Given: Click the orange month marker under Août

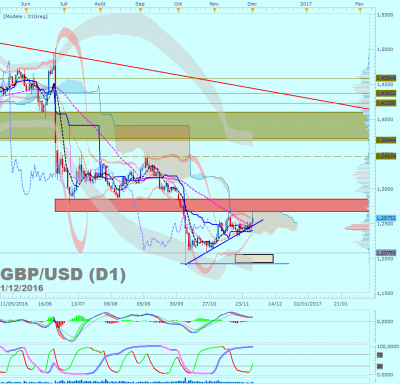Looking at the screenshot, I should tap(100, 10).
